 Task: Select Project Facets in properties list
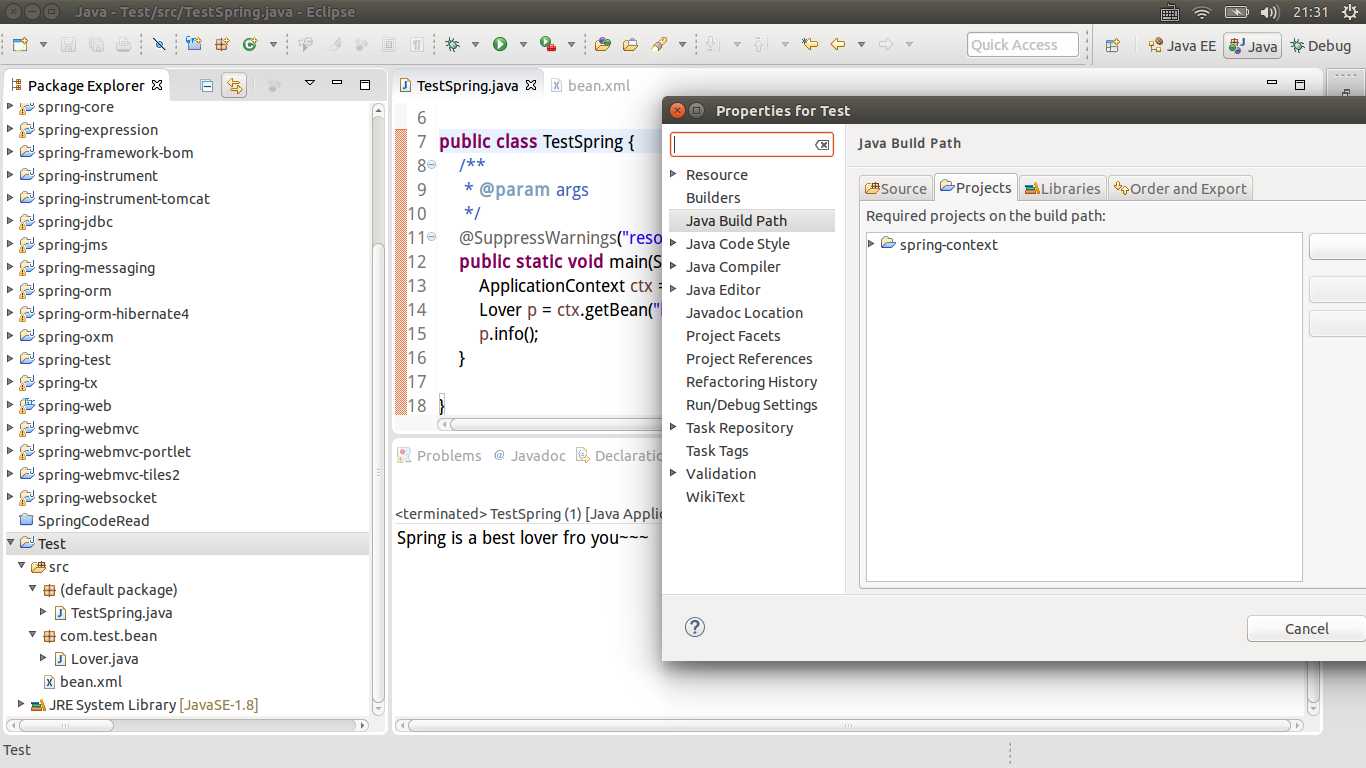coord(733,336)
